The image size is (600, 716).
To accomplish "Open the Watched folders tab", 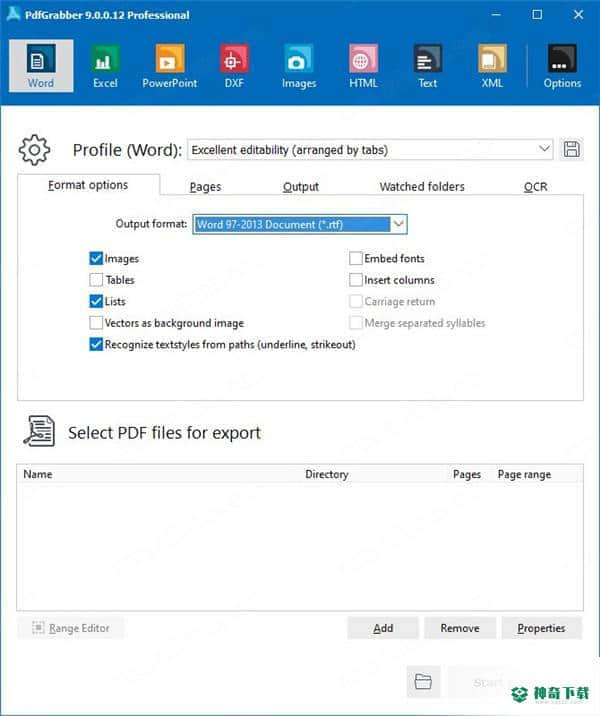I will pos(422,187).
